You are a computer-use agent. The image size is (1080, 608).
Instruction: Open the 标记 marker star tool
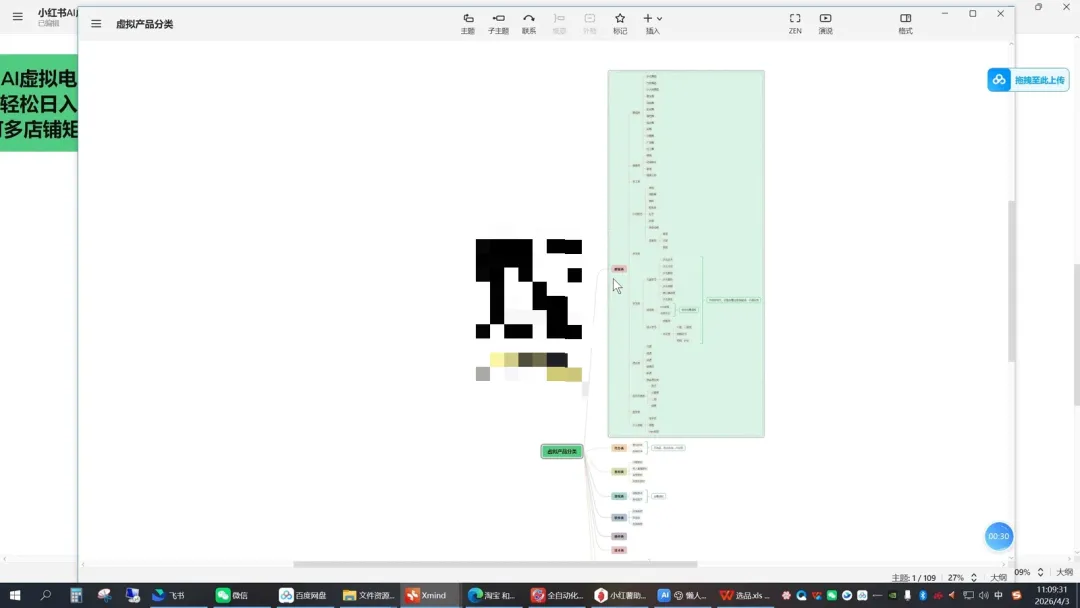tap(620, 23)
